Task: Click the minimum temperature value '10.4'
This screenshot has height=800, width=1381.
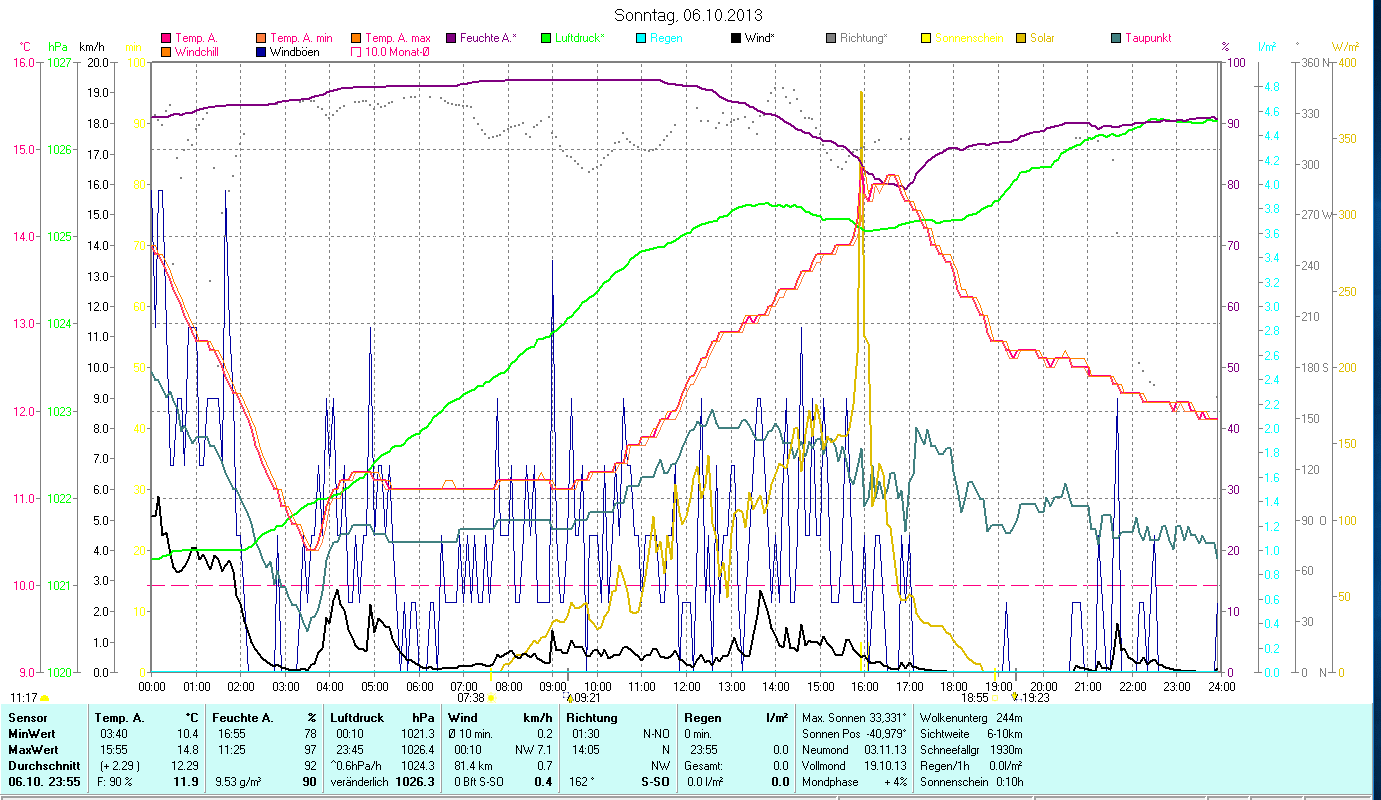Action: [x=187, y=734]
